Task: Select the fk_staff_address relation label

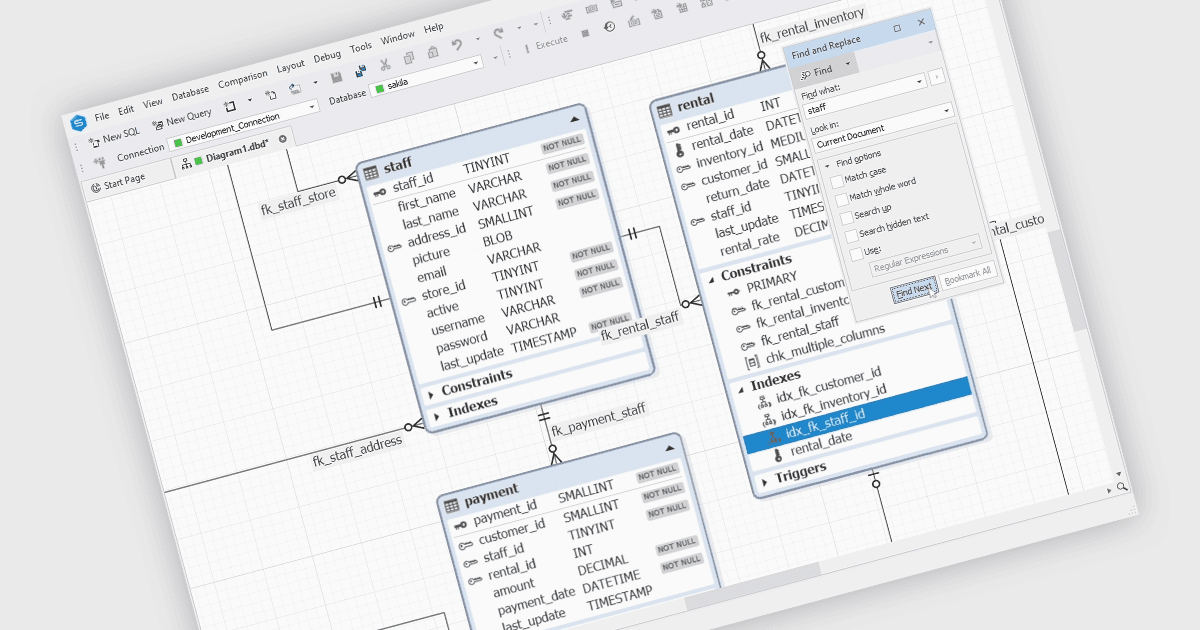Action: click(357, 451)
